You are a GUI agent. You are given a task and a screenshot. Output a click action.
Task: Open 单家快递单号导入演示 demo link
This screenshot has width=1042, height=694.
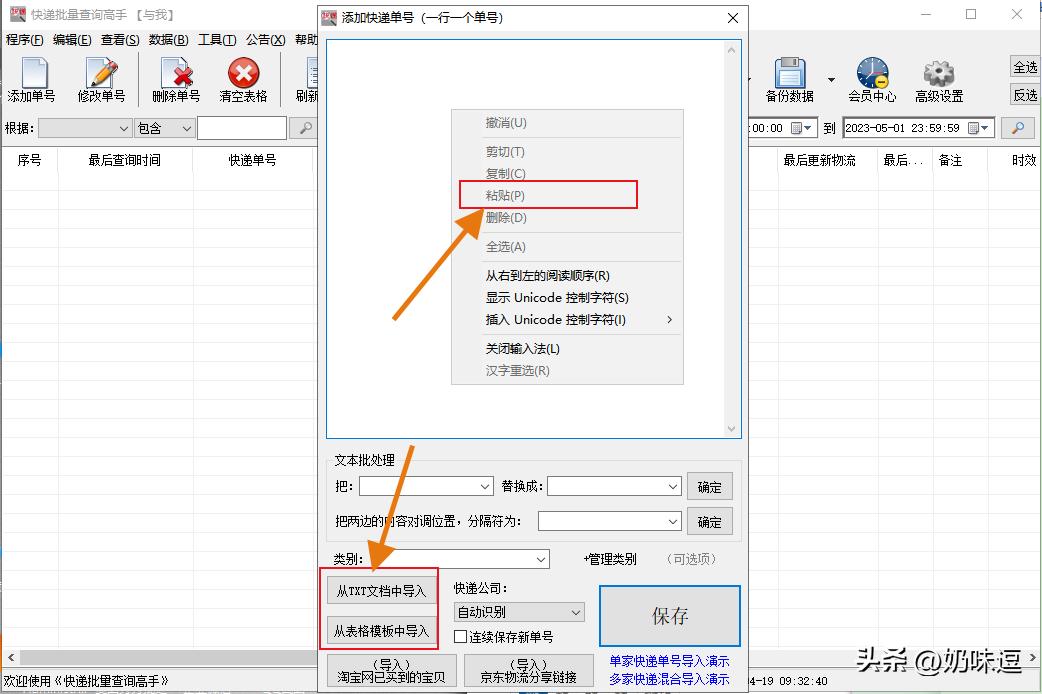[668, 661]
